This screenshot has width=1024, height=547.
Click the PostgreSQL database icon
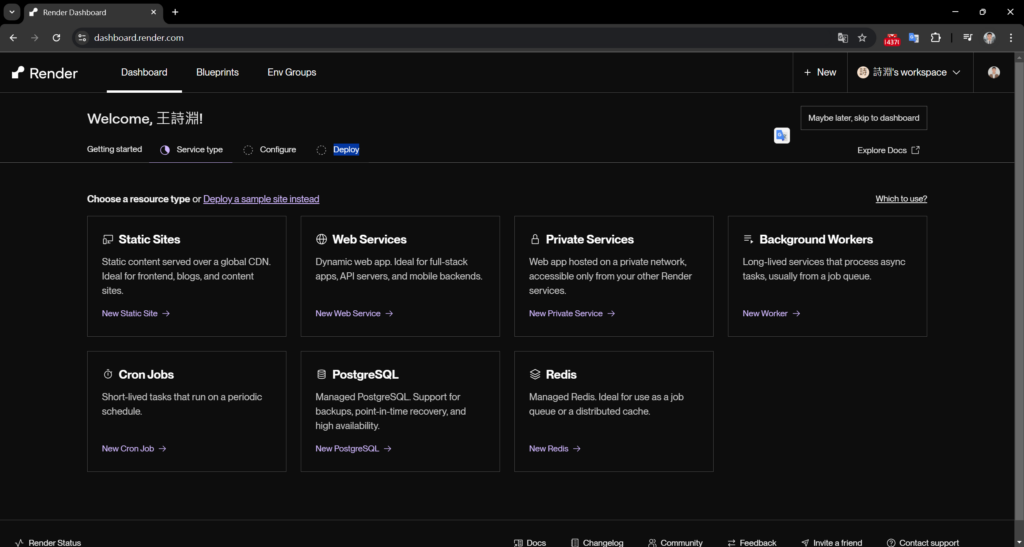[321, 375]
